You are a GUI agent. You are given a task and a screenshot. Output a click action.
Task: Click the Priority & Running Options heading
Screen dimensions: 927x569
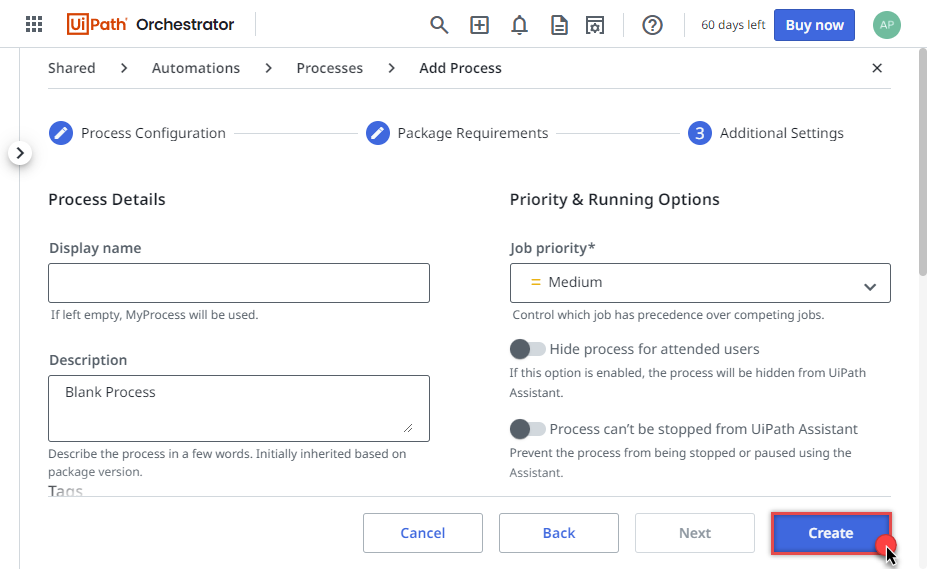pyautogui.click(x=614, y=199)
